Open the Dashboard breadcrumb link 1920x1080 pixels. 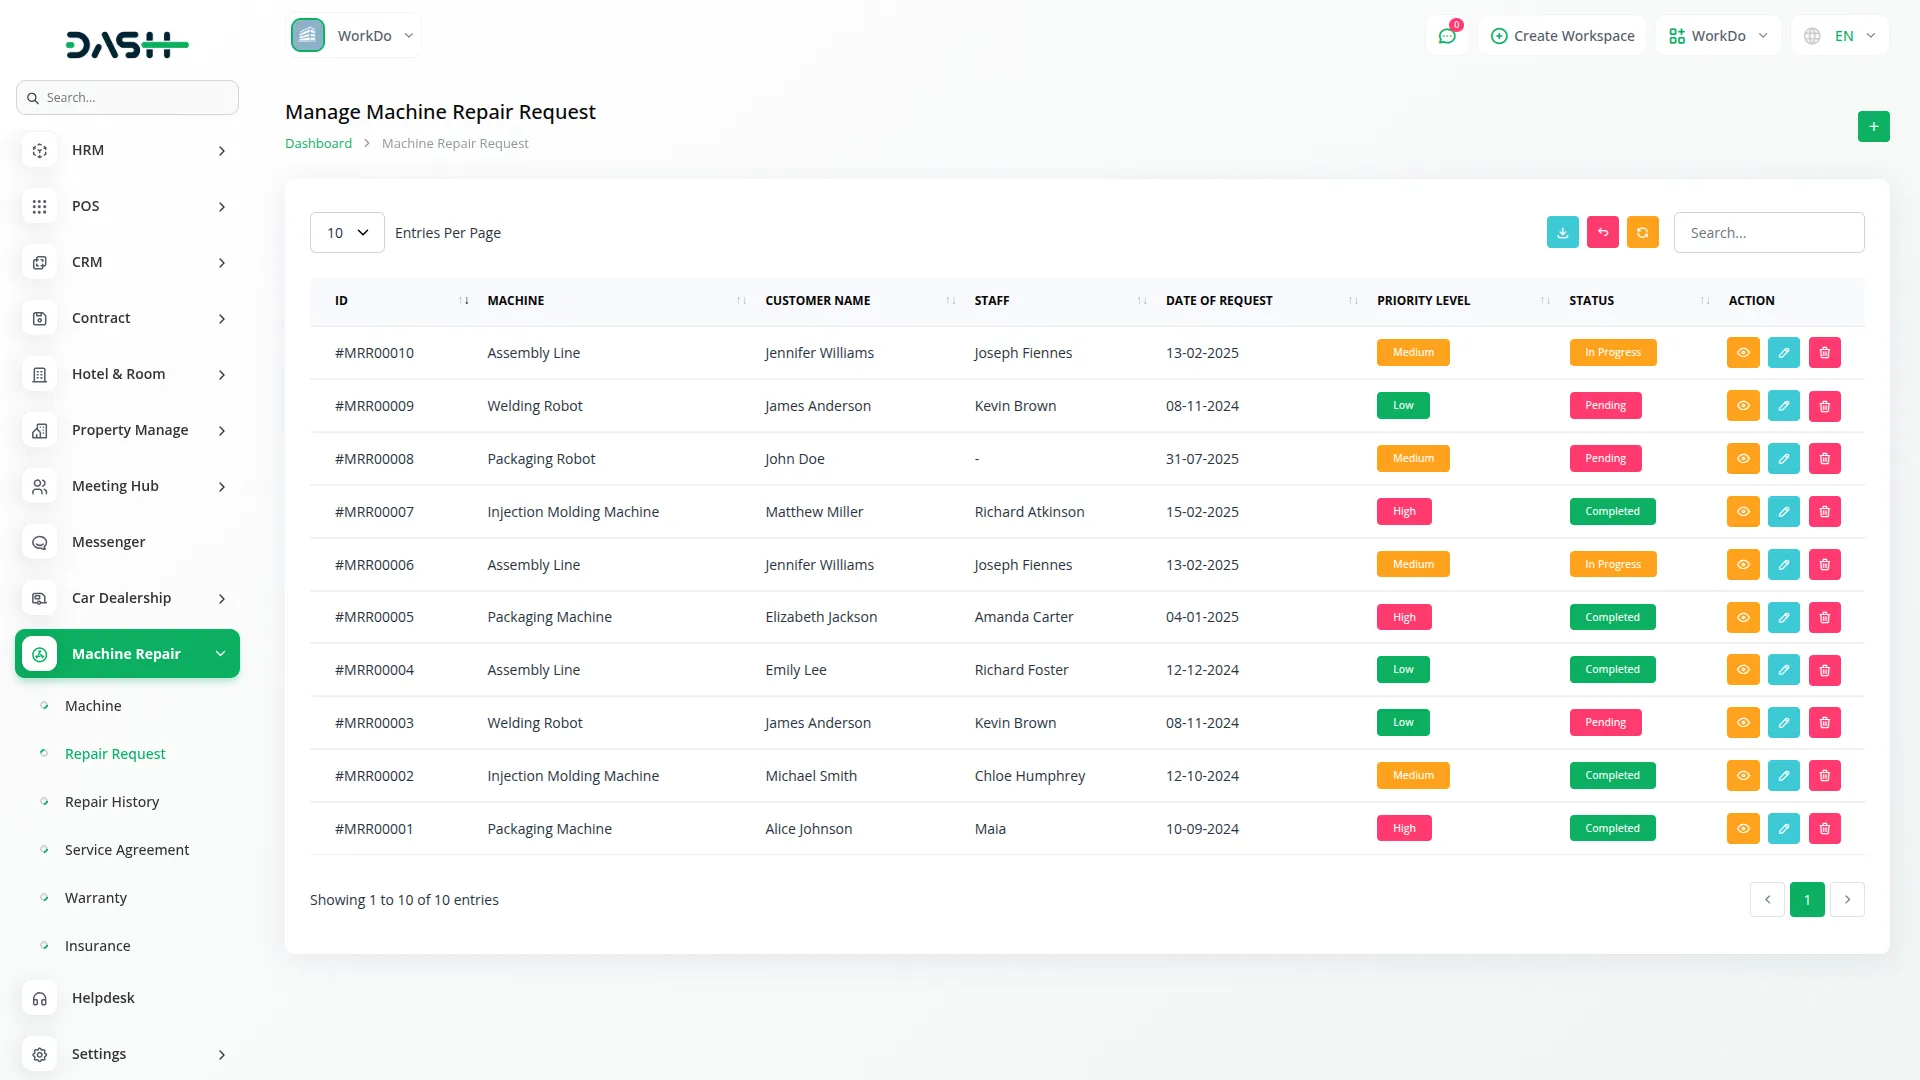(318, 143)
